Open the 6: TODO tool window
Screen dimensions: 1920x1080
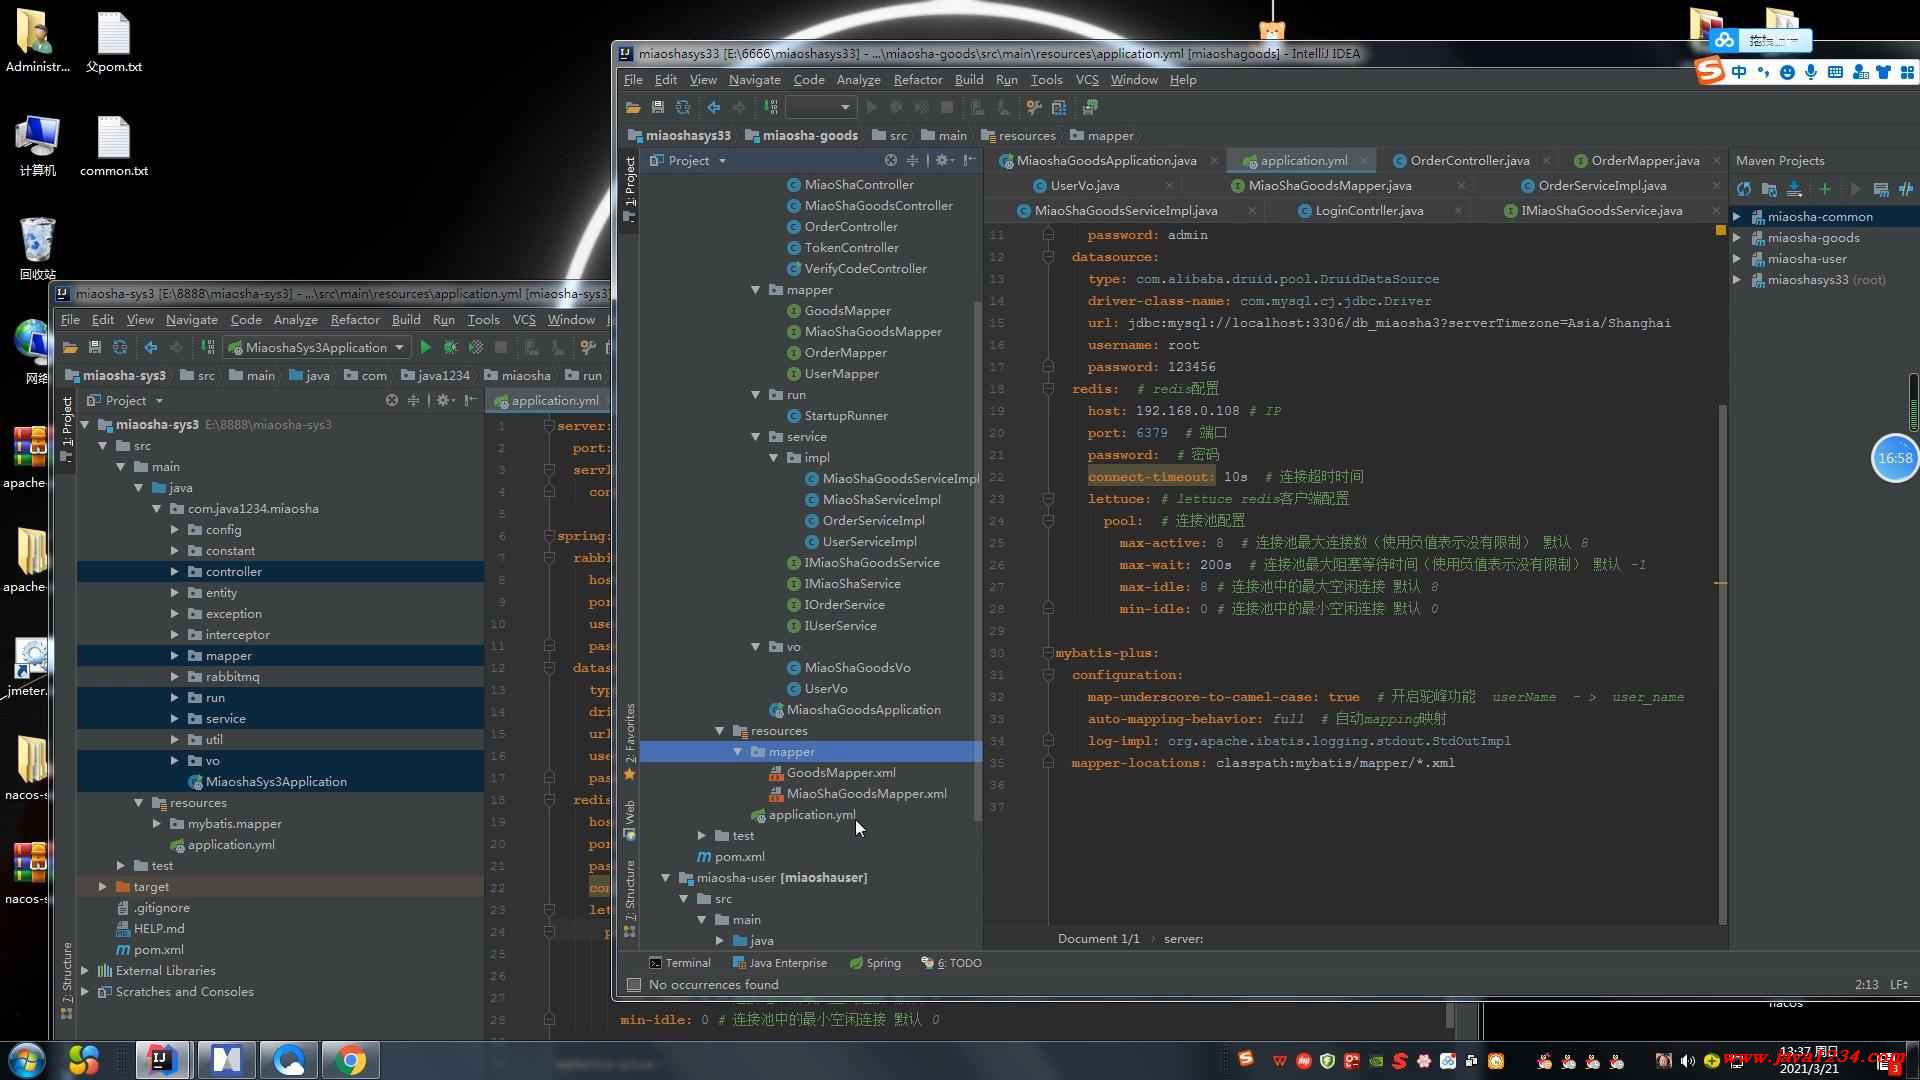coord(951,963)
